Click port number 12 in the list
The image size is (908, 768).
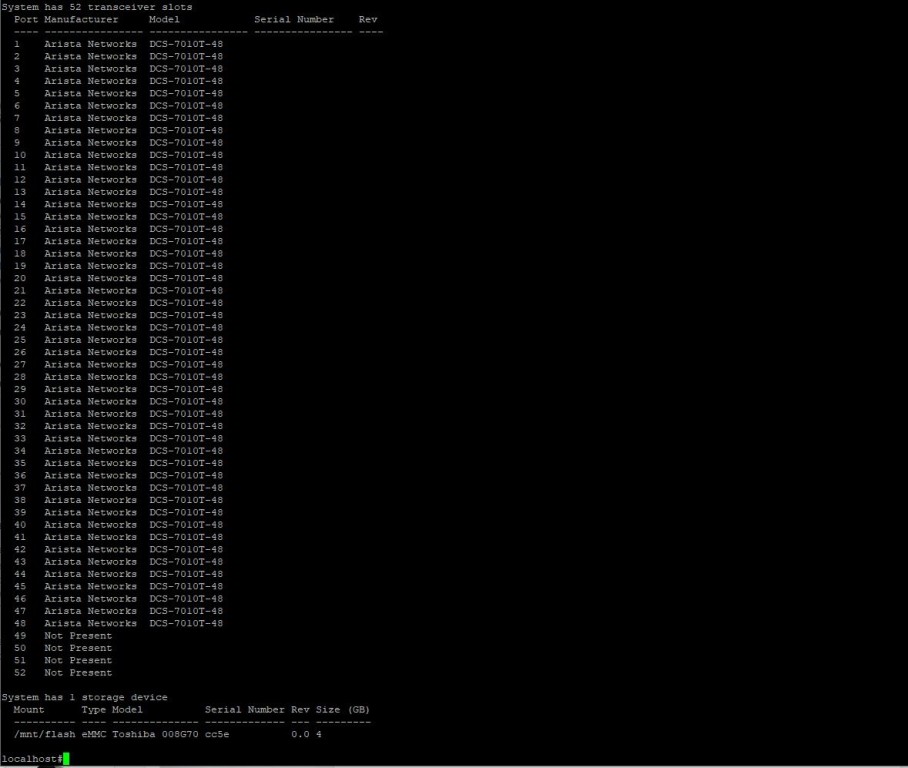coord(20,180)
